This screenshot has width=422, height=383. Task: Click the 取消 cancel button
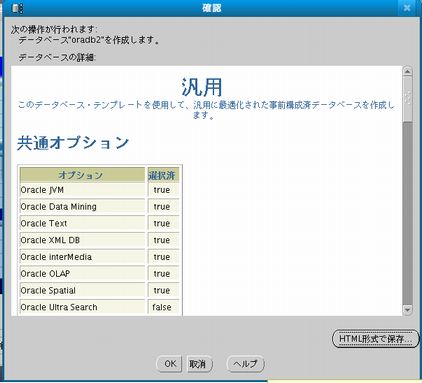199,364
